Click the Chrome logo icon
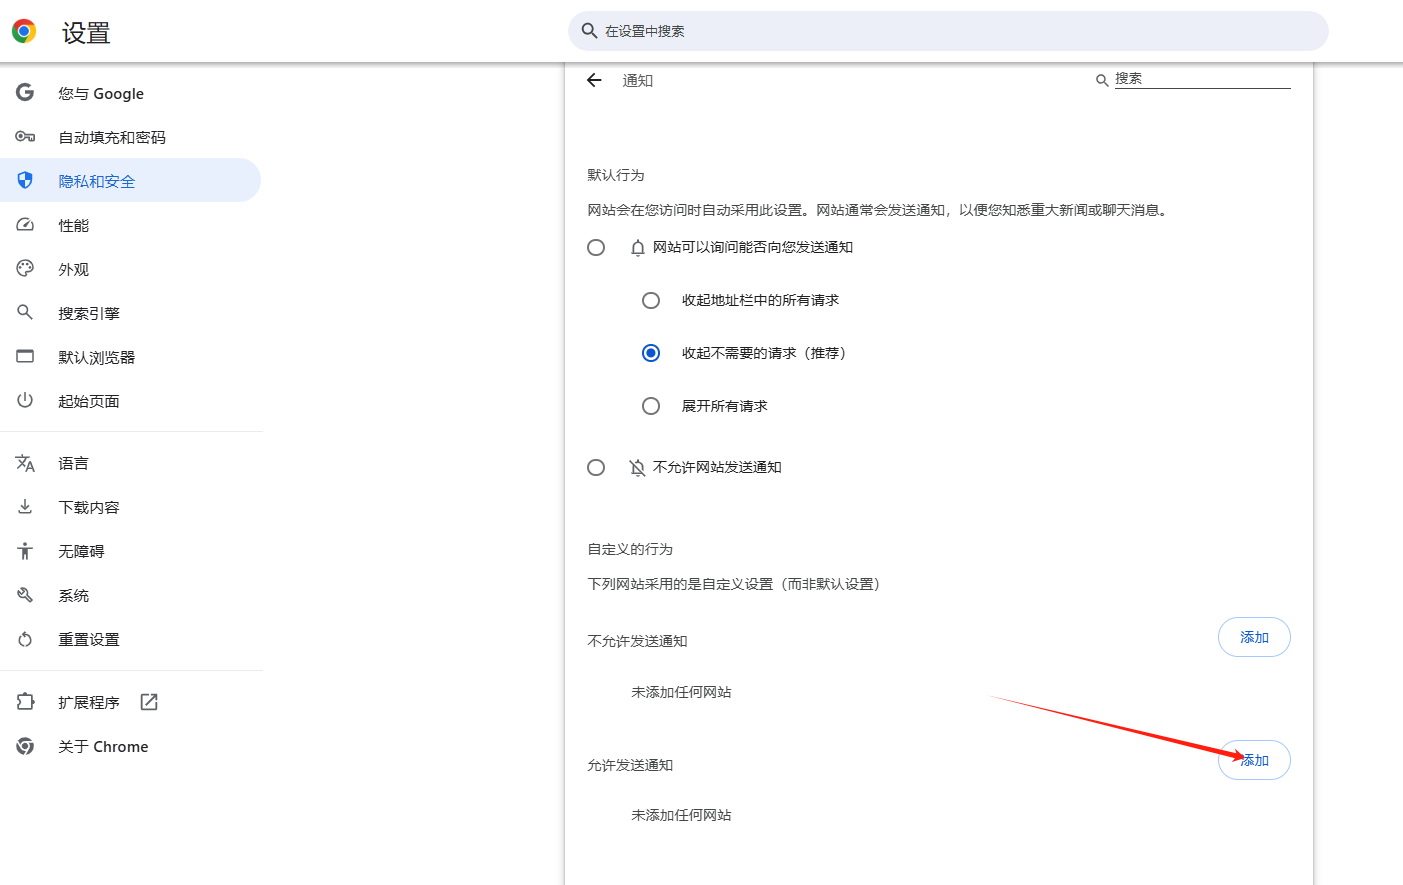Image resolution: width=1403 pixels, height=885 pixels. [x=24, y=31]
